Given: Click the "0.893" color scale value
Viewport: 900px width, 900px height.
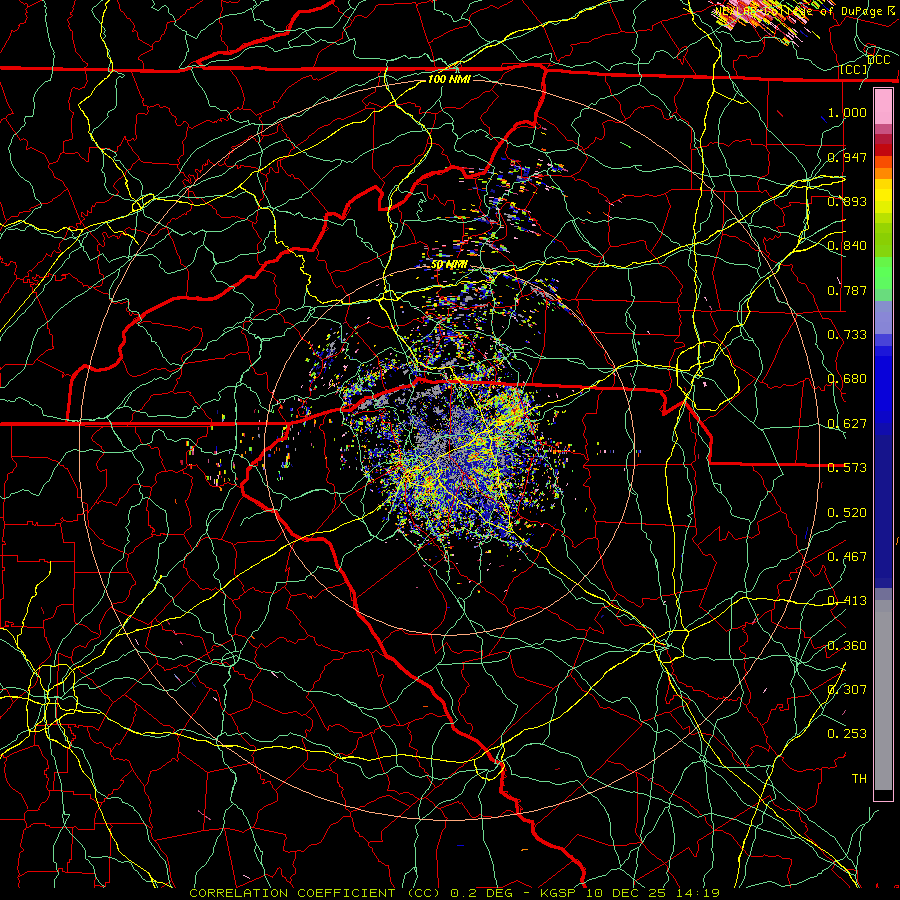Looking at the screenshot, I should pyautogui.click(x=847, y=201).
